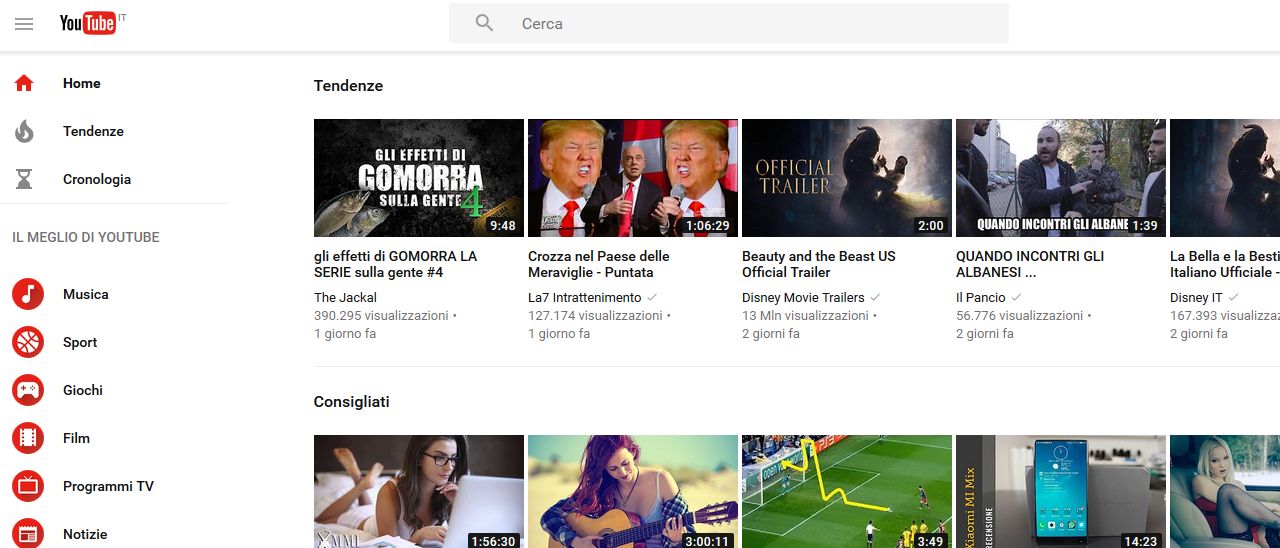Click the verified badge next to Disney IT

pyautogui.click(x=1234, y=297)
